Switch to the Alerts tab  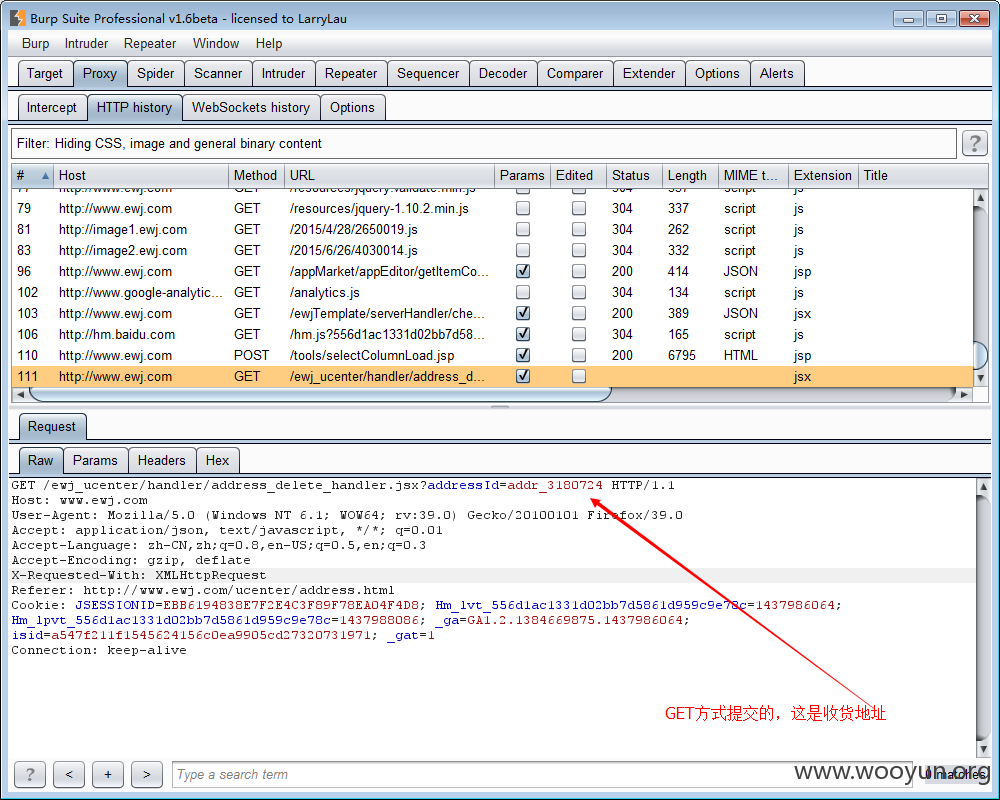pos(777,73)
